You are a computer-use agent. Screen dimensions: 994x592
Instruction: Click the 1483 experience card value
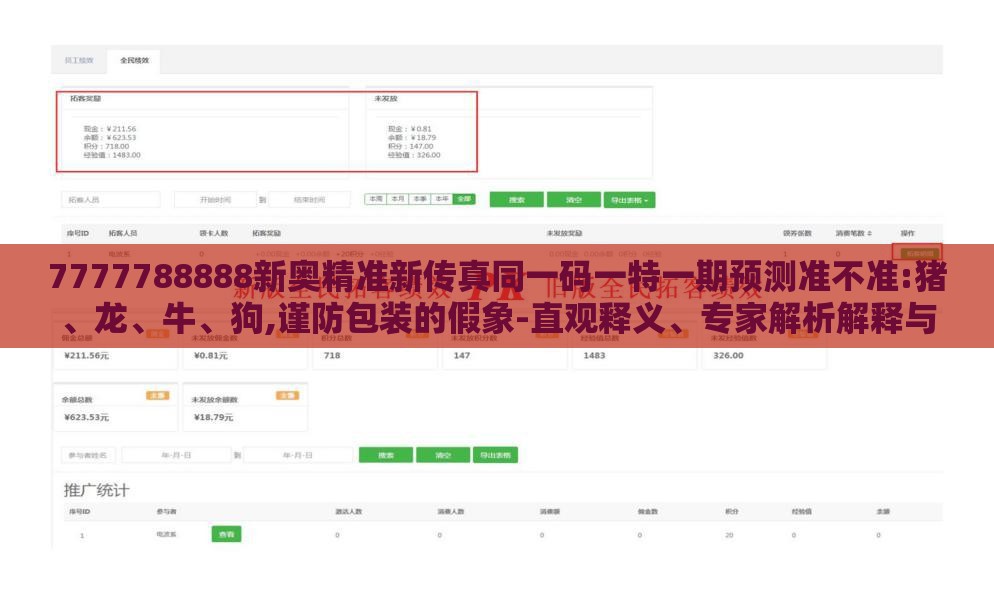tap(594, 356)
